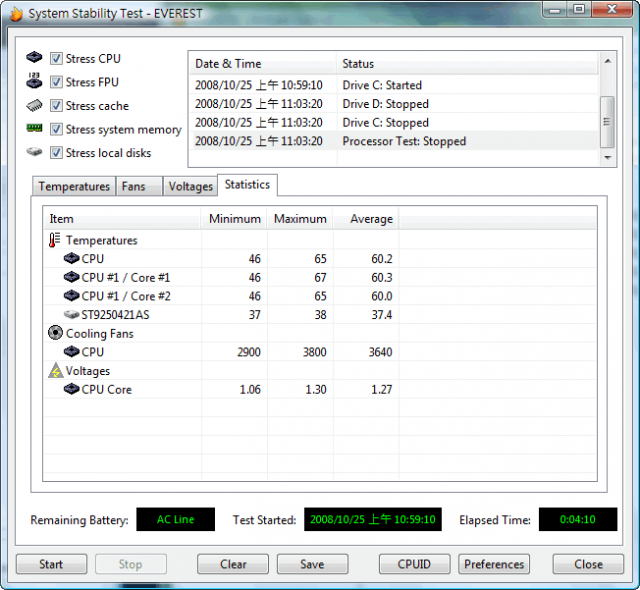Click the FPU icon beside Stress FPU
The height and width of the screenshot is (590, 640).
click(34, 80)
